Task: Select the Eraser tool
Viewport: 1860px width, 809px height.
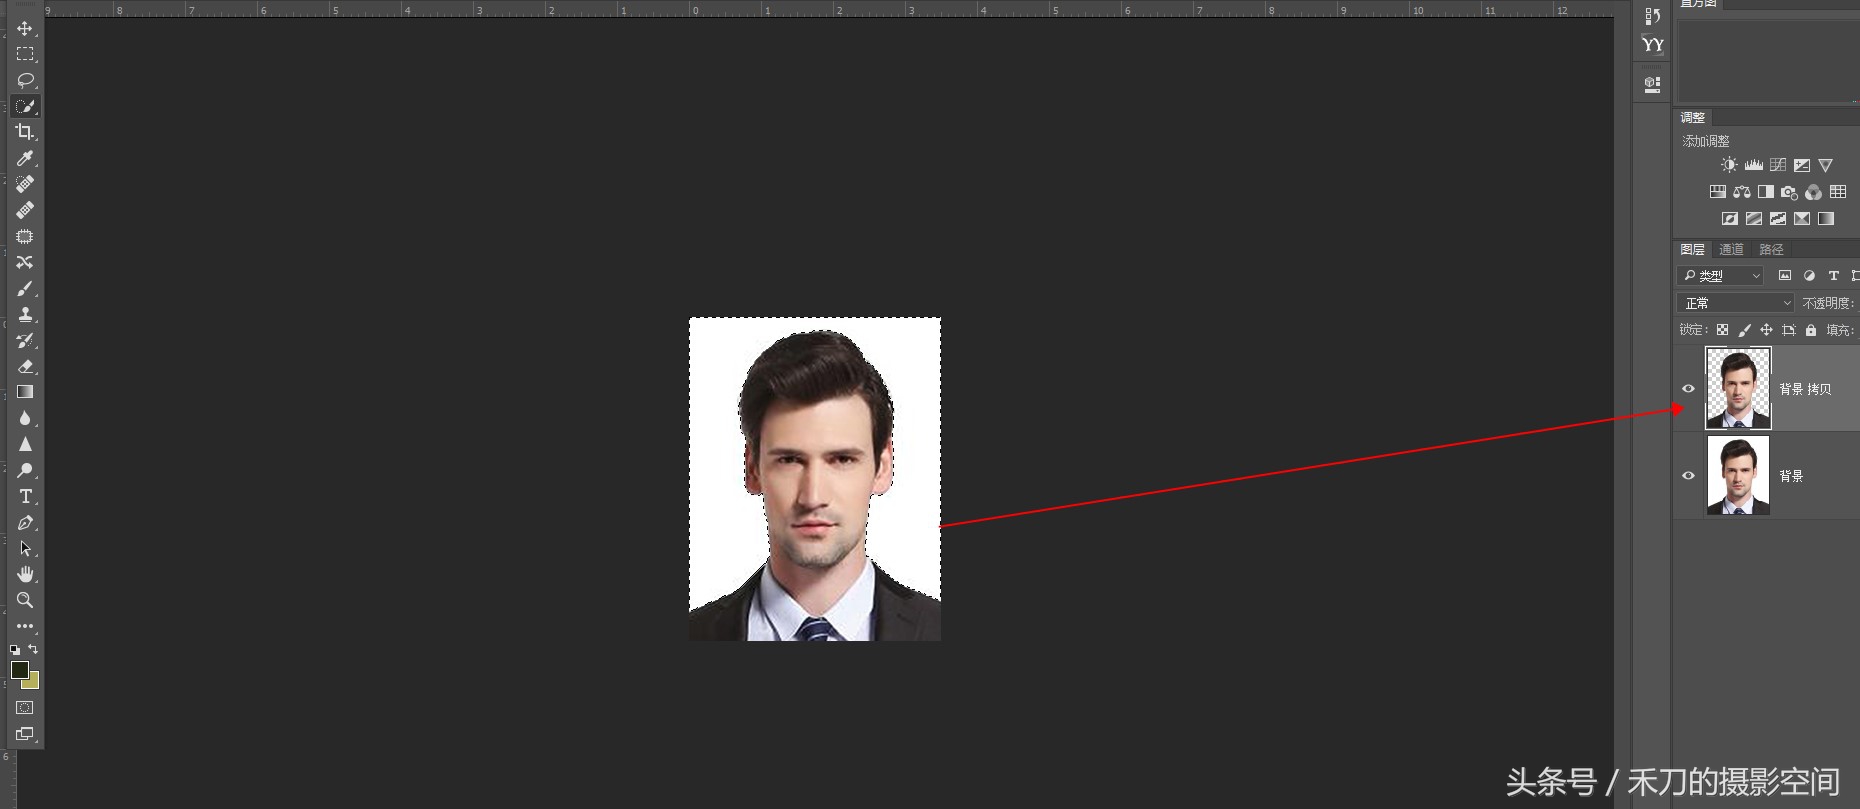Action: pos(25,366)
